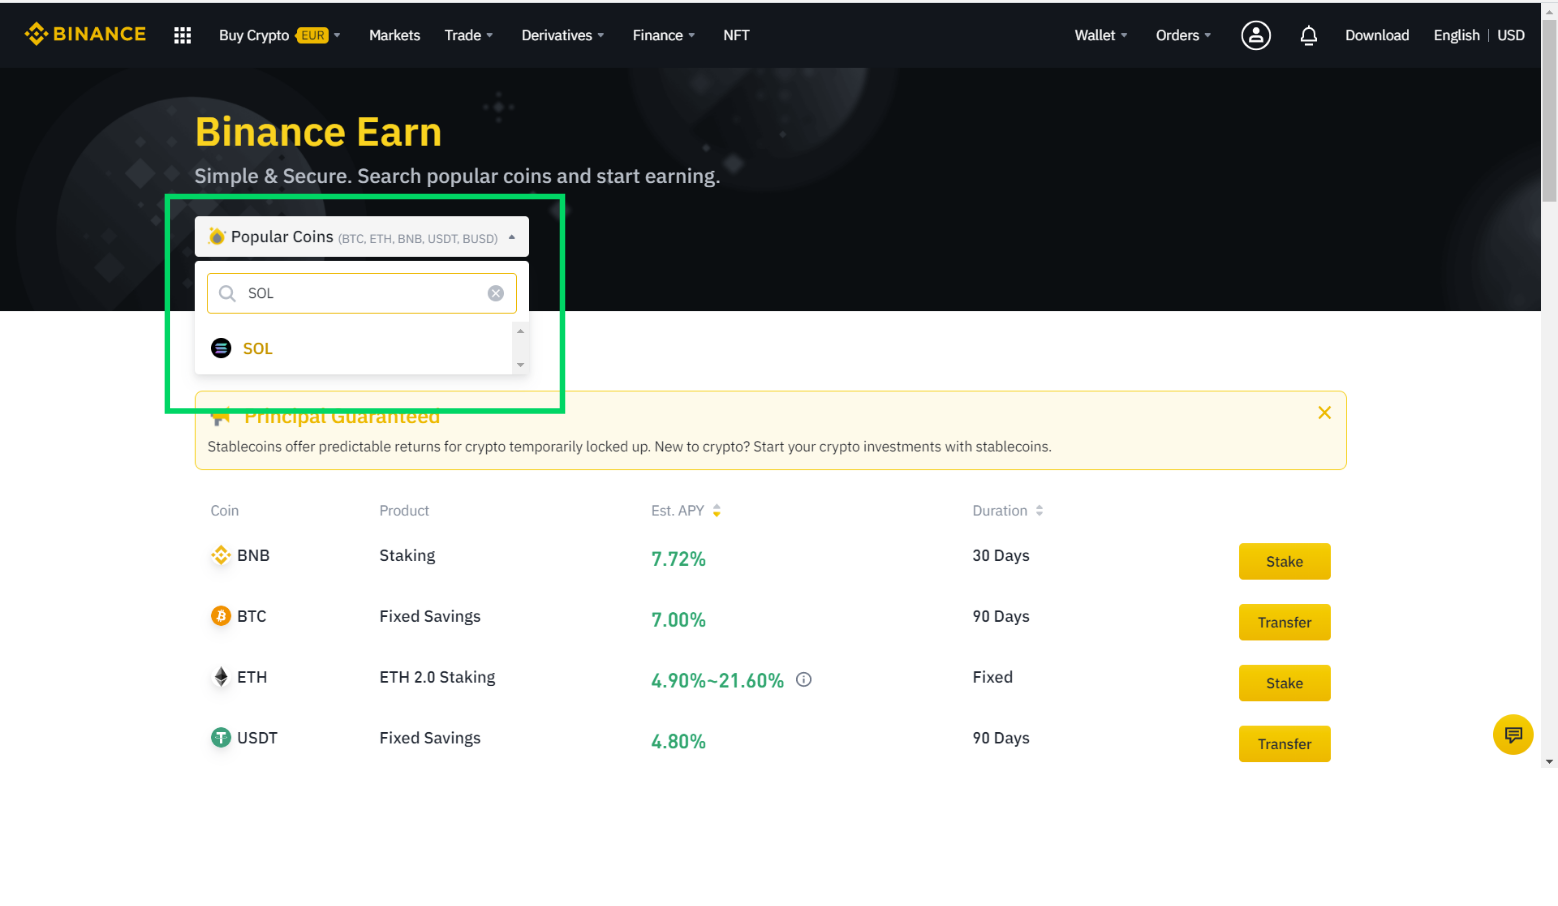Click the BNB coin icon
This screenshot has height=906, width=1558.
point(221,555)
